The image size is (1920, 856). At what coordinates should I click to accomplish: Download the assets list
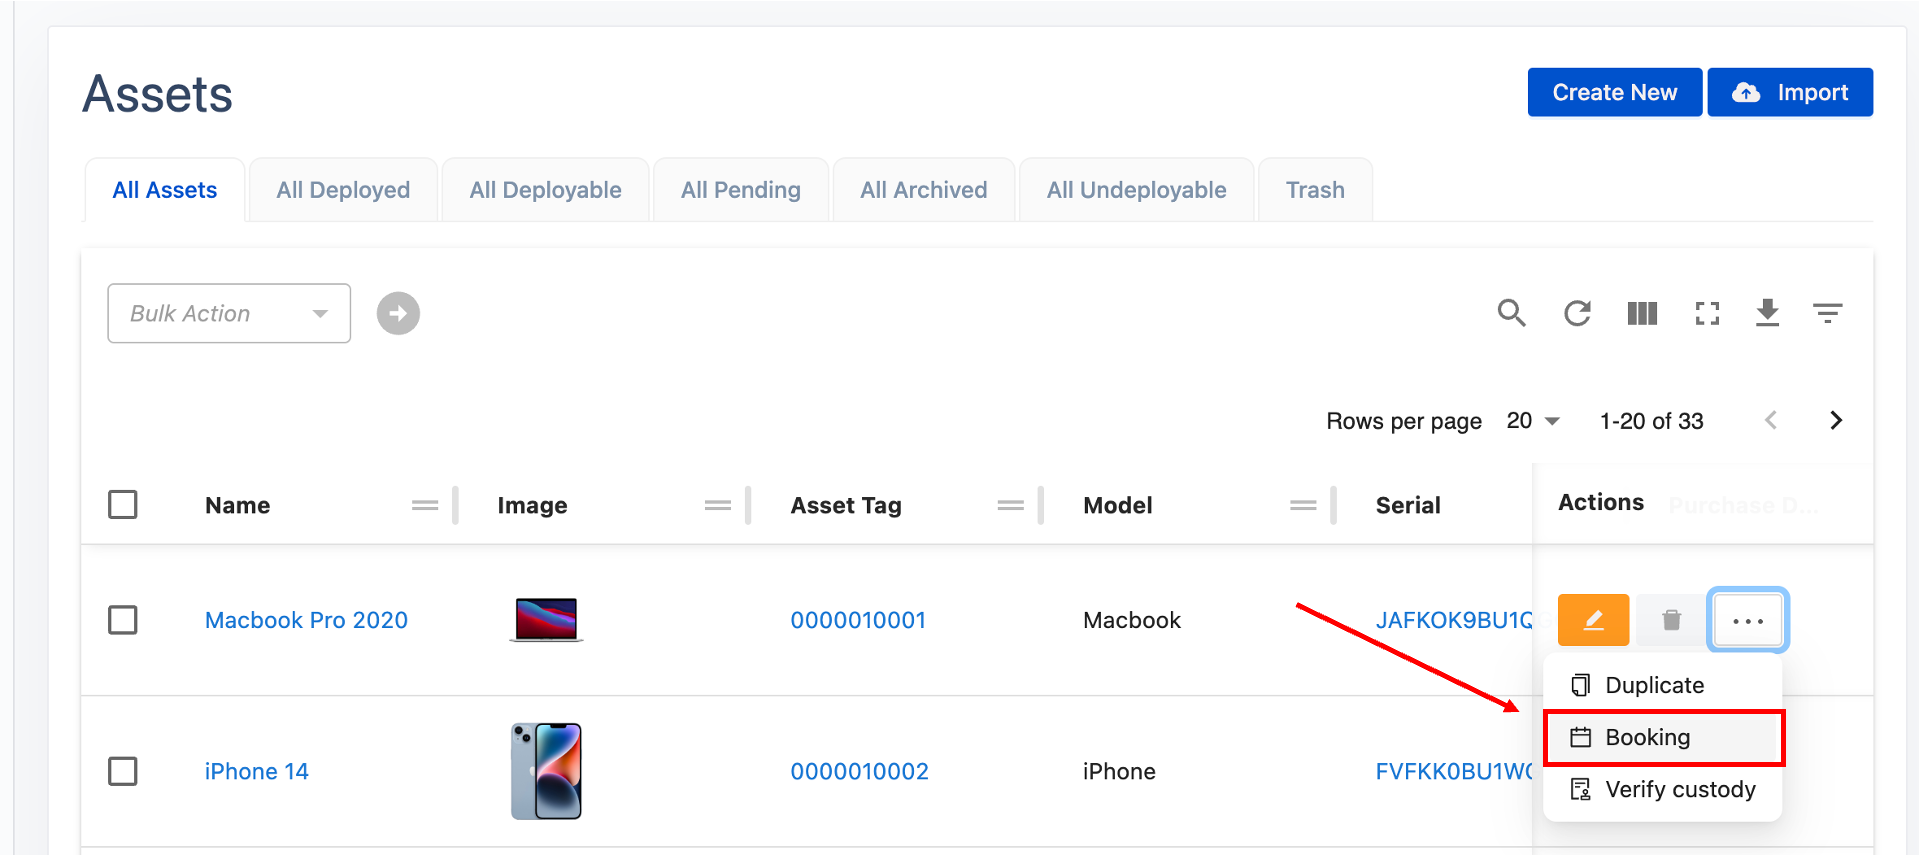click(1767, 313)
